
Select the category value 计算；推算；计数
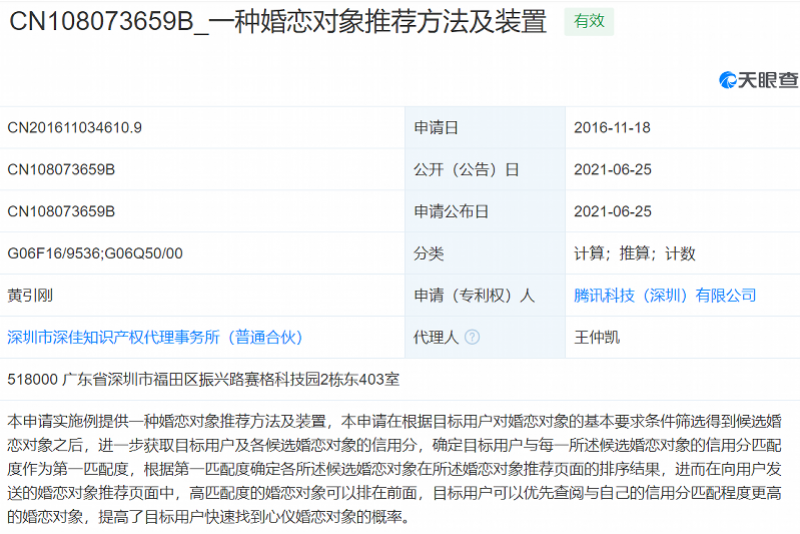(x=634, y=253)
